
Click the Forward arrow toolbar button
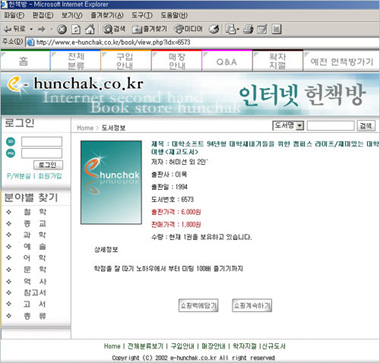click(x=41, y=29)
